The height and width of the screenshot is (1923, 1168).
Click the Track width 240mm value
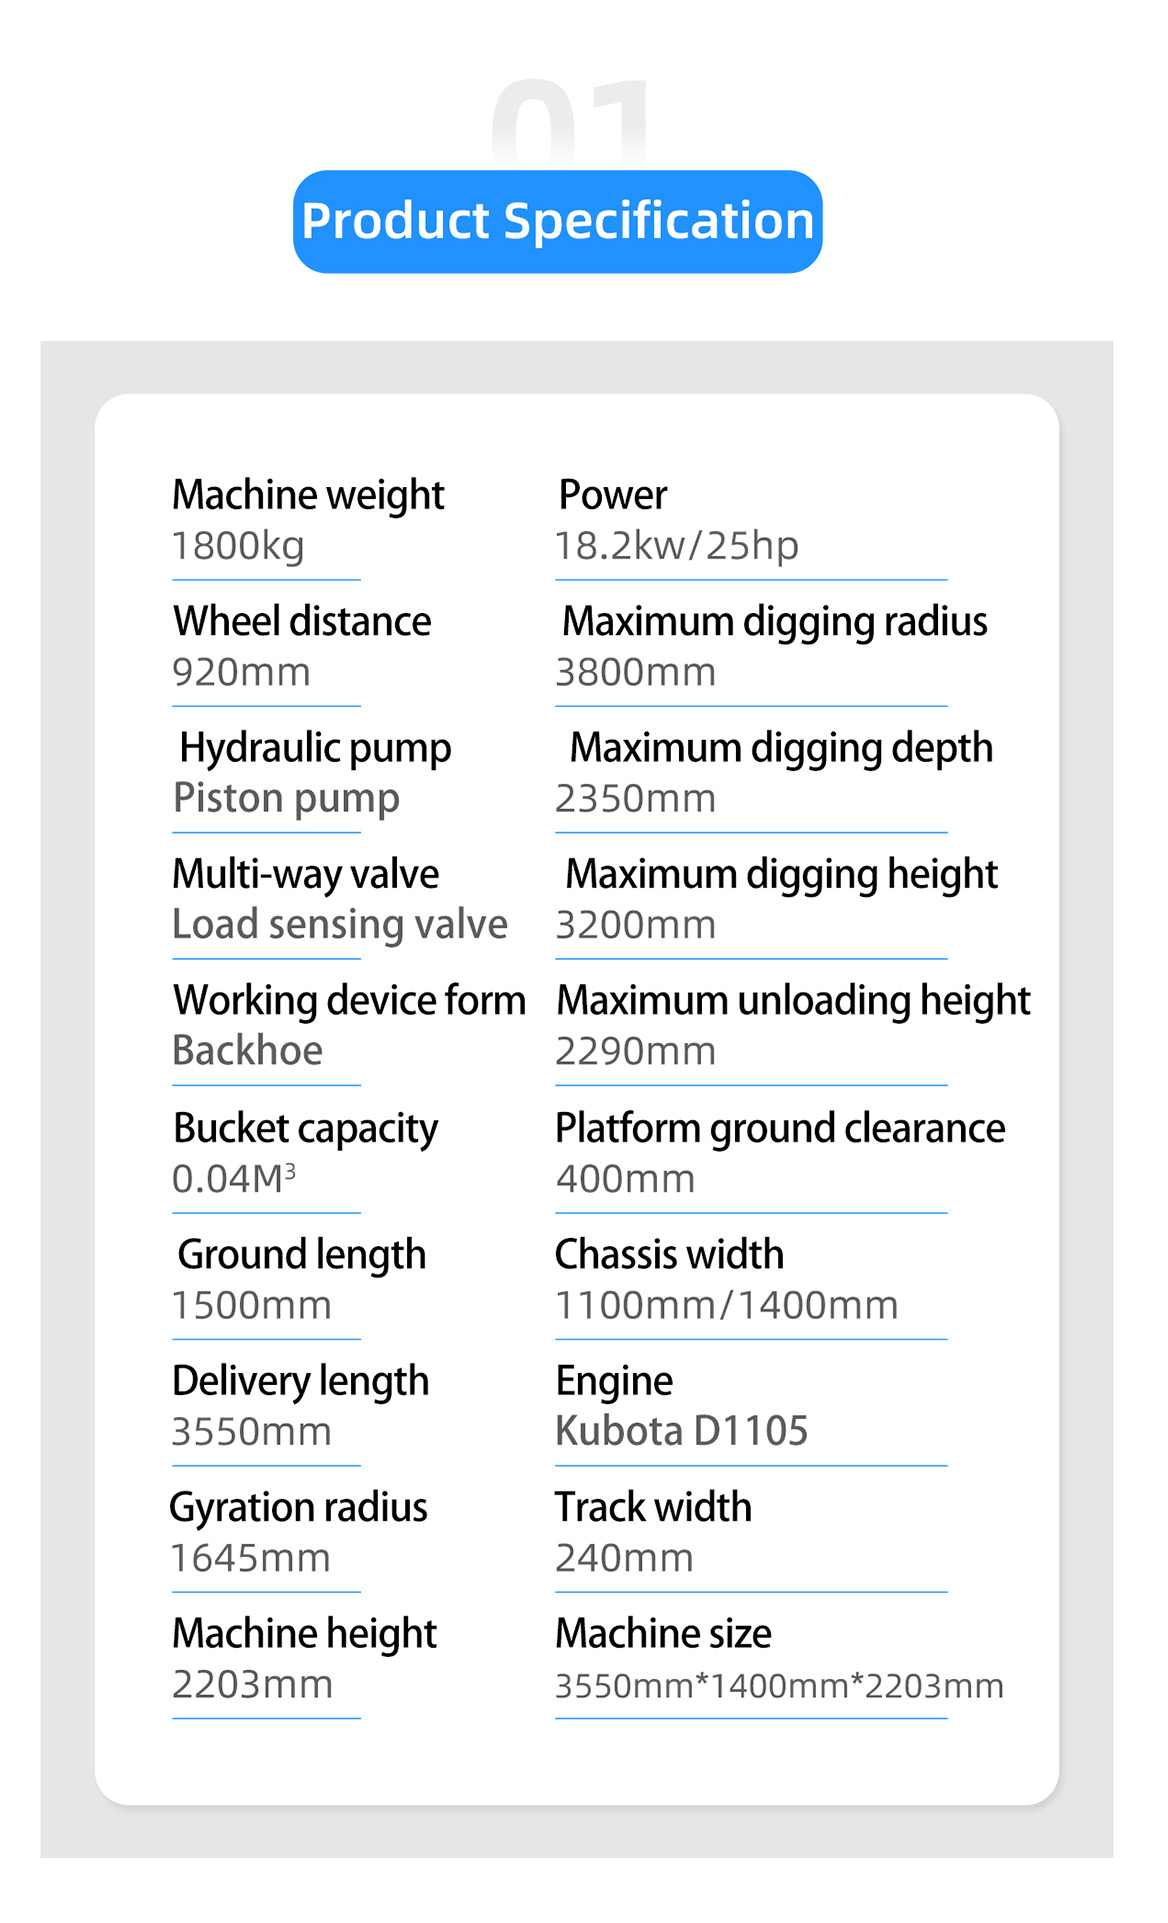[624, 1558]
